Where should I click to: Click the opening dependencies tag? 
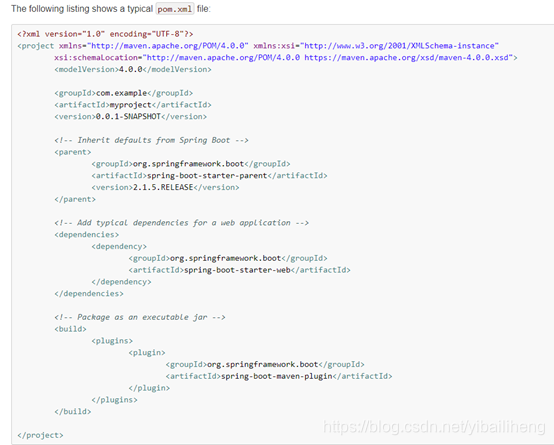pyautogui.click(x=87, y=235)
